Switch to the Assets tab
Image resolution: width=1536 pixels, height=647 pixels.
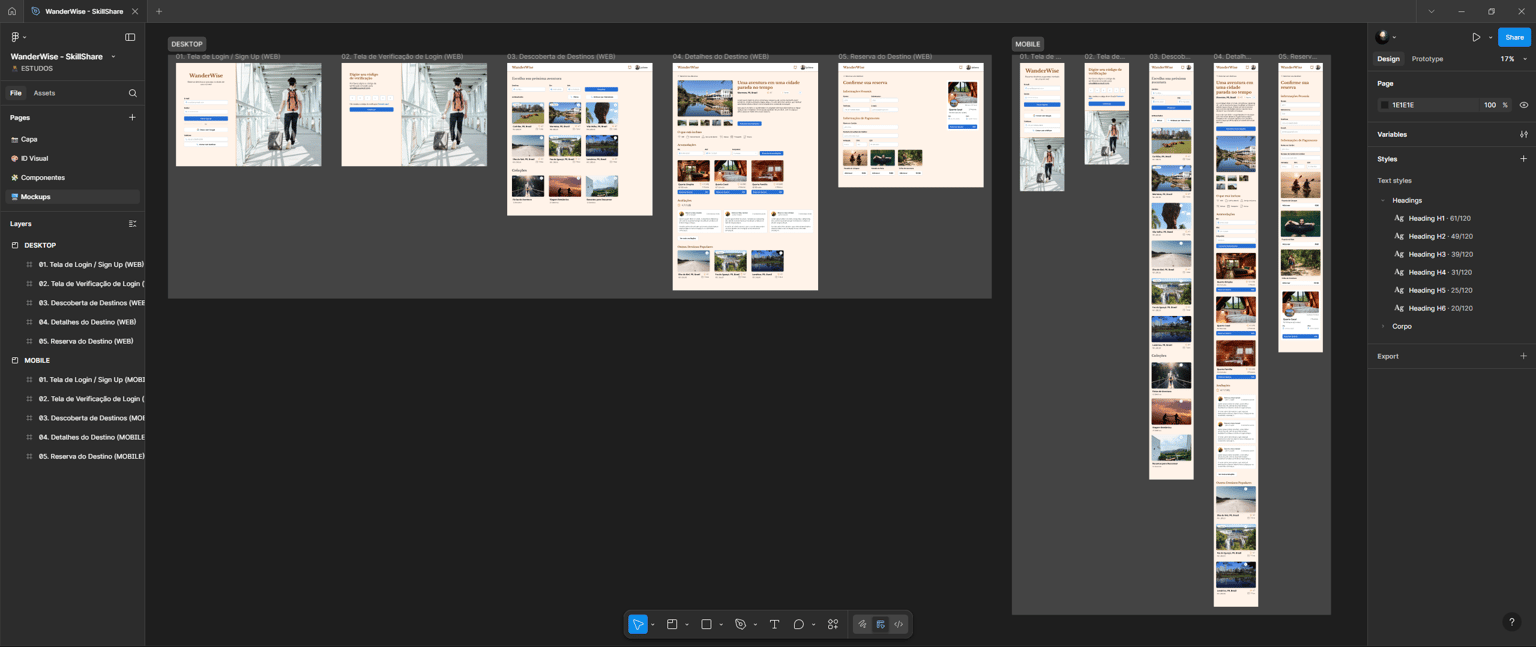[44, 93]
